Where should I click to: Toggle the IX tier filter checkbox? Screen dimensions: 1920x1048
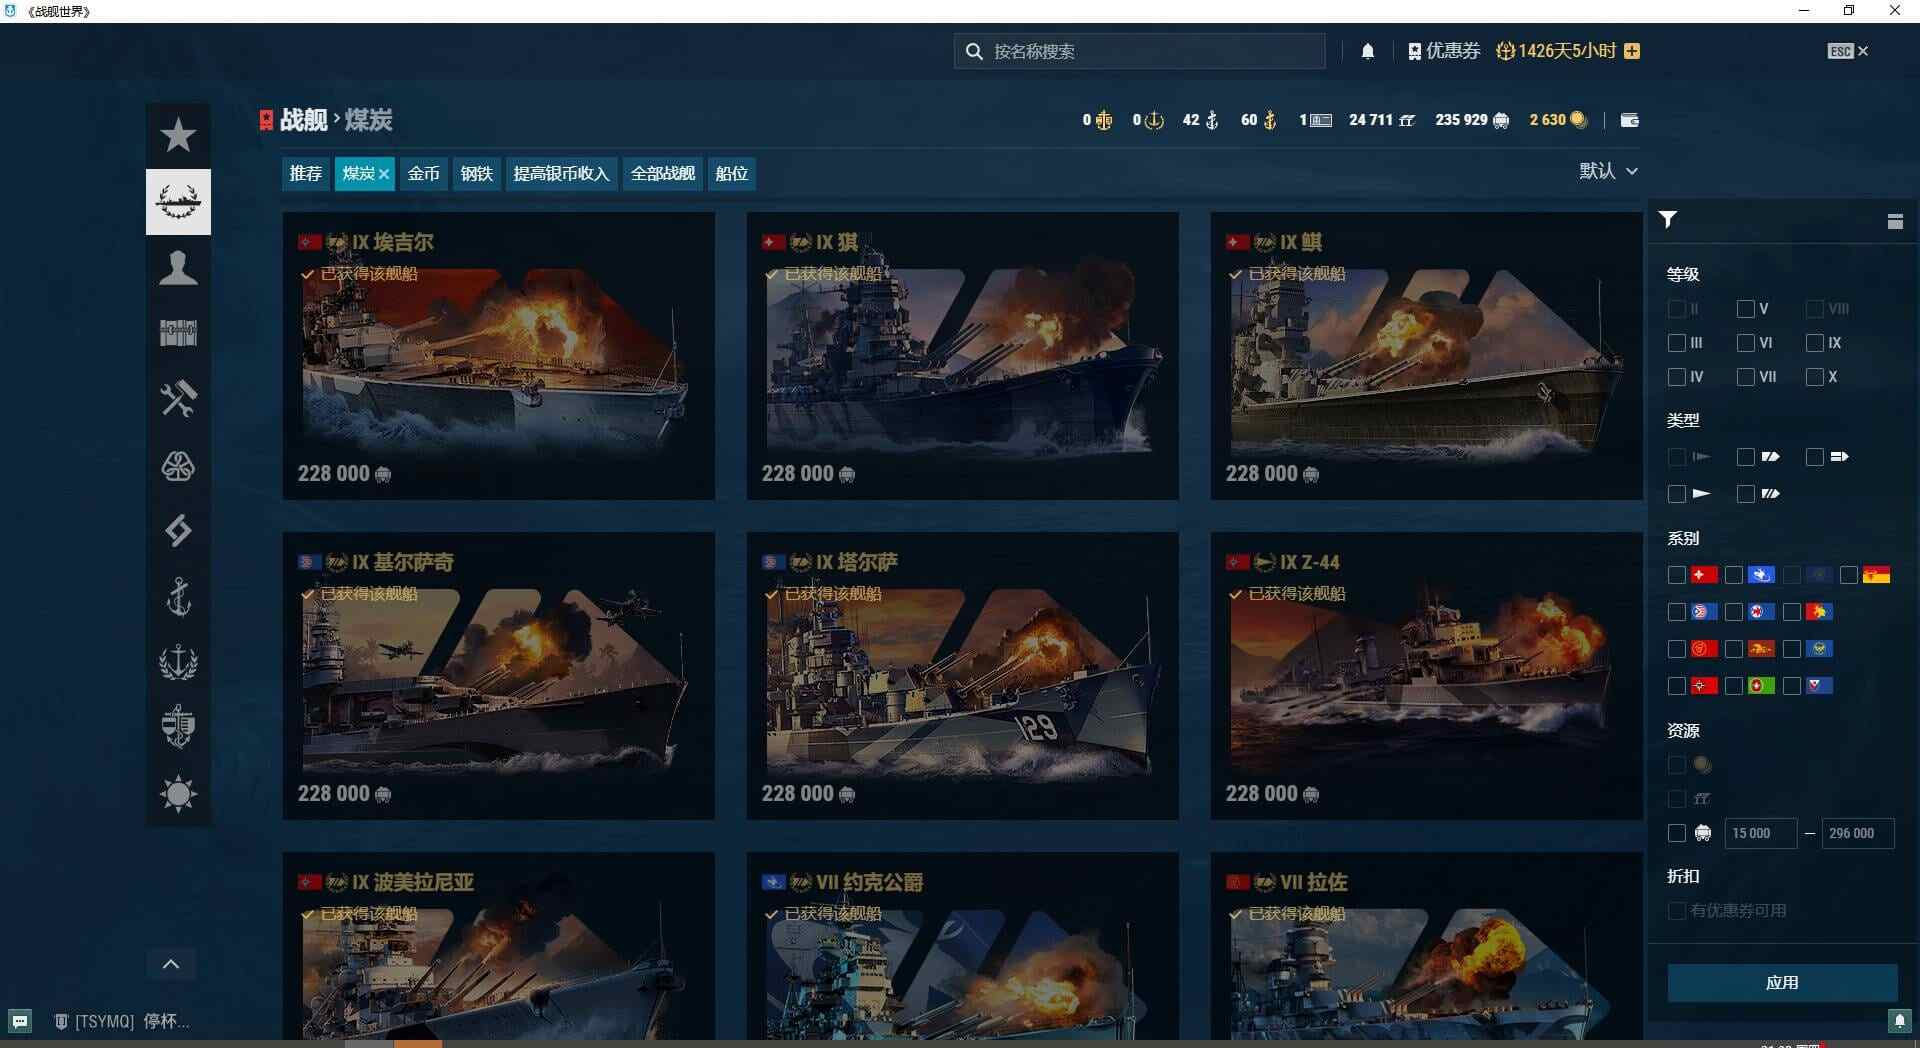(1816, 343)
